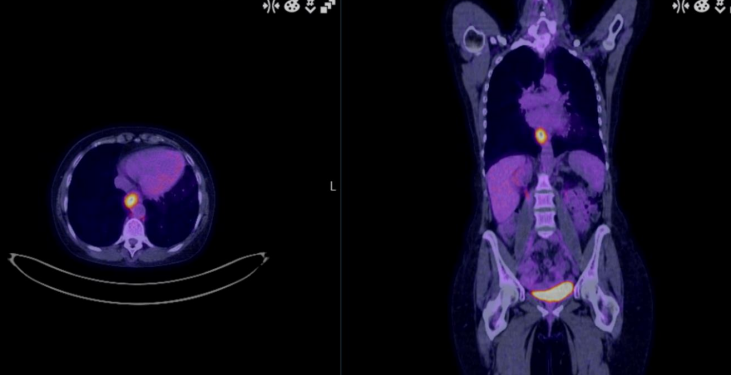Click the bright esophageal hotspot in coronal view
Viewport: 731px width, 375px height.
[x=541, y=136]
